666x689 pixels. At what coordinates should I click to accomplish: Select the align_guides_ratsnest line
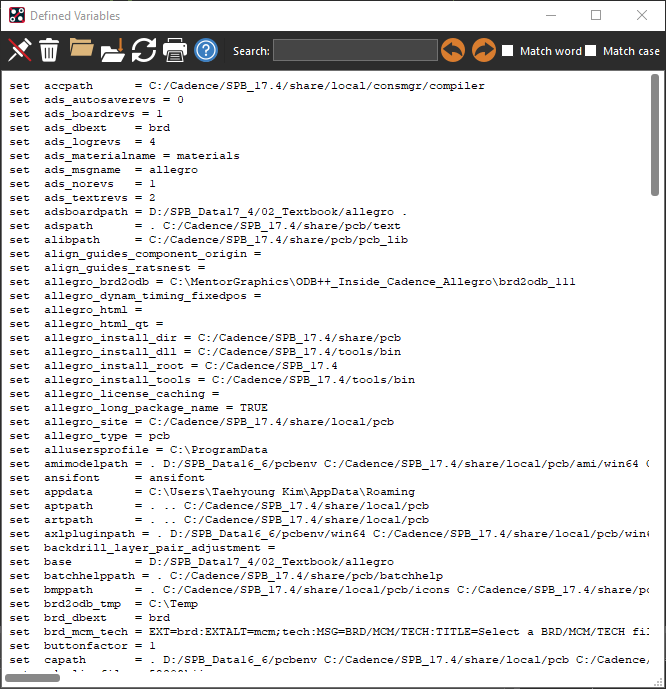[x=107, y=268]
